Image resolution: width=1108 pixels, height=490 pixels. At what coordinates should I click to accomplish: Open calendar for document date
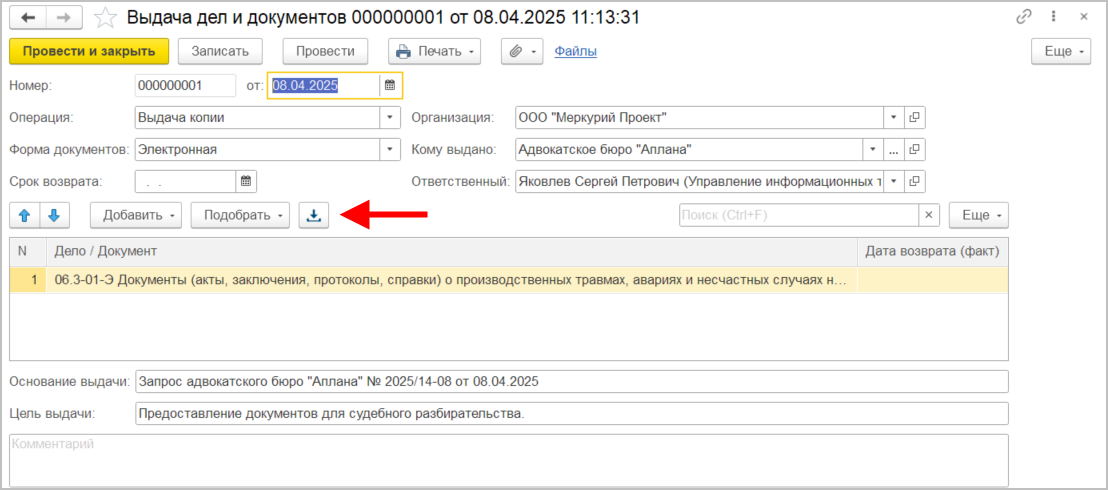tap(390, 86)
